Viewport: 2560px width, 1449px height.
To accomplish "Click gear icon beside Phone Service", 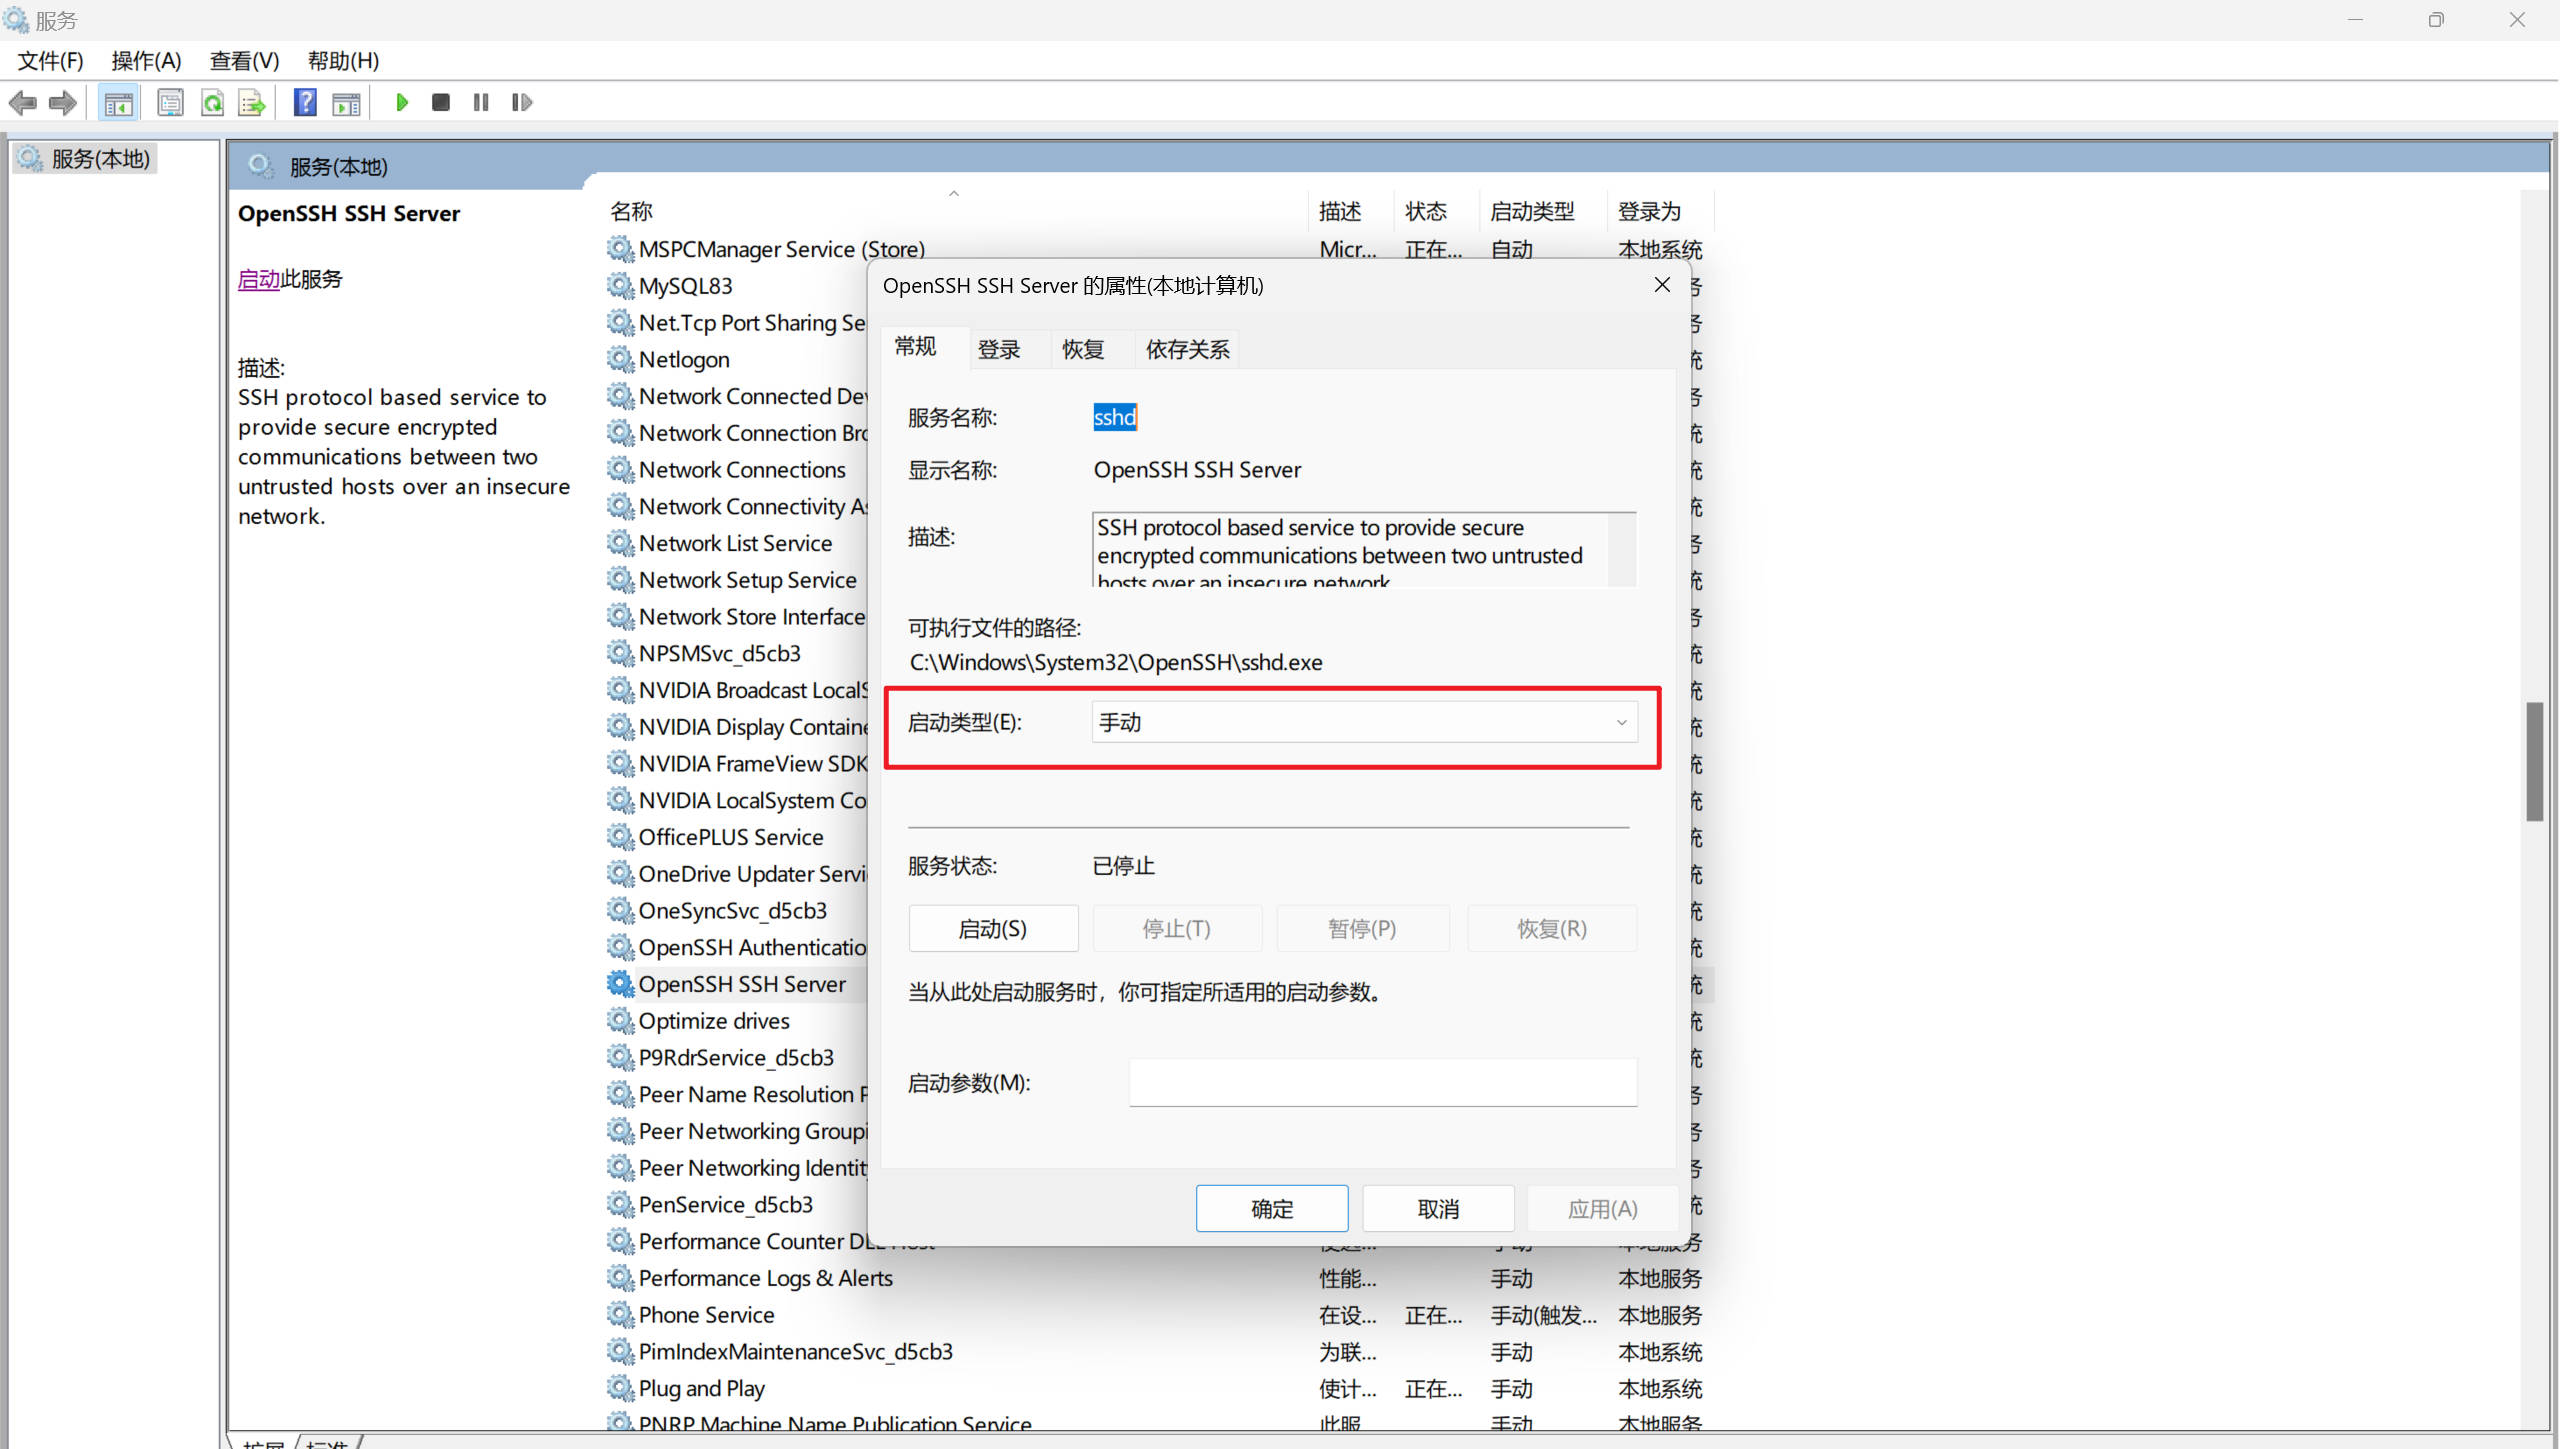I will coord(621,1315).
